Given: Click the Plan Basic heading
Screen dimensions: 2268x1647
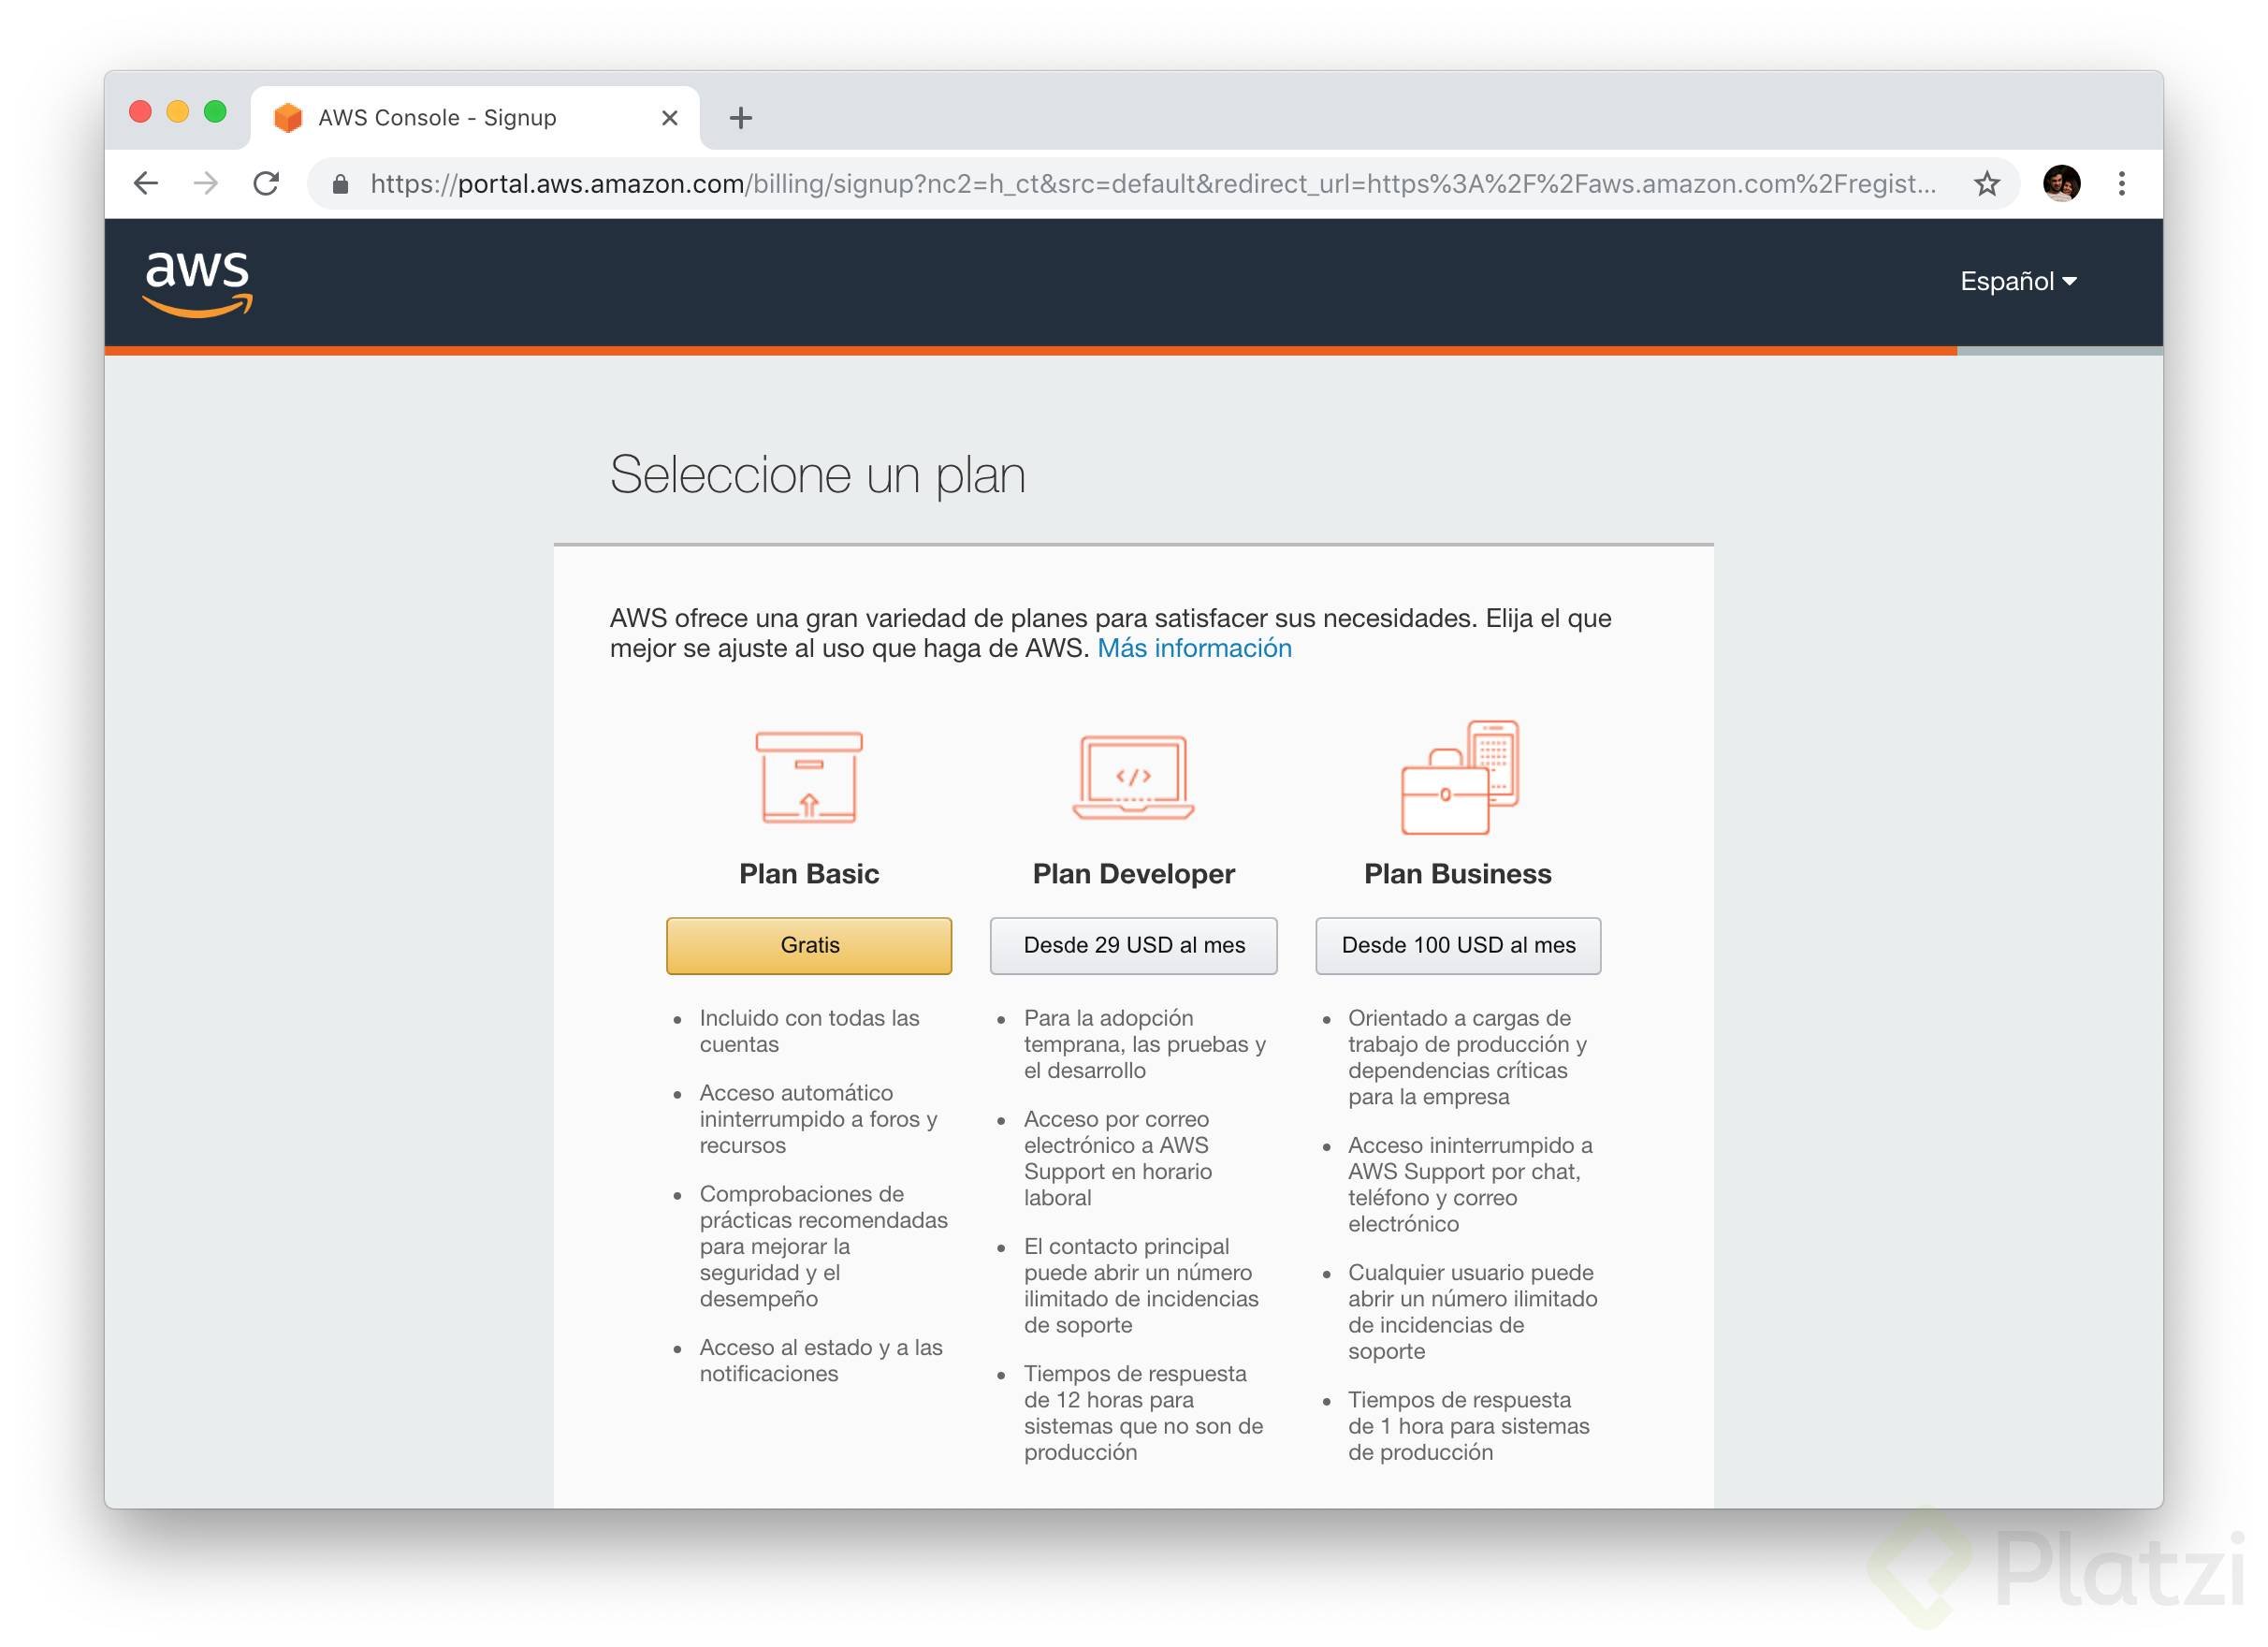Looking at the screenshot, I should [809, 874].
